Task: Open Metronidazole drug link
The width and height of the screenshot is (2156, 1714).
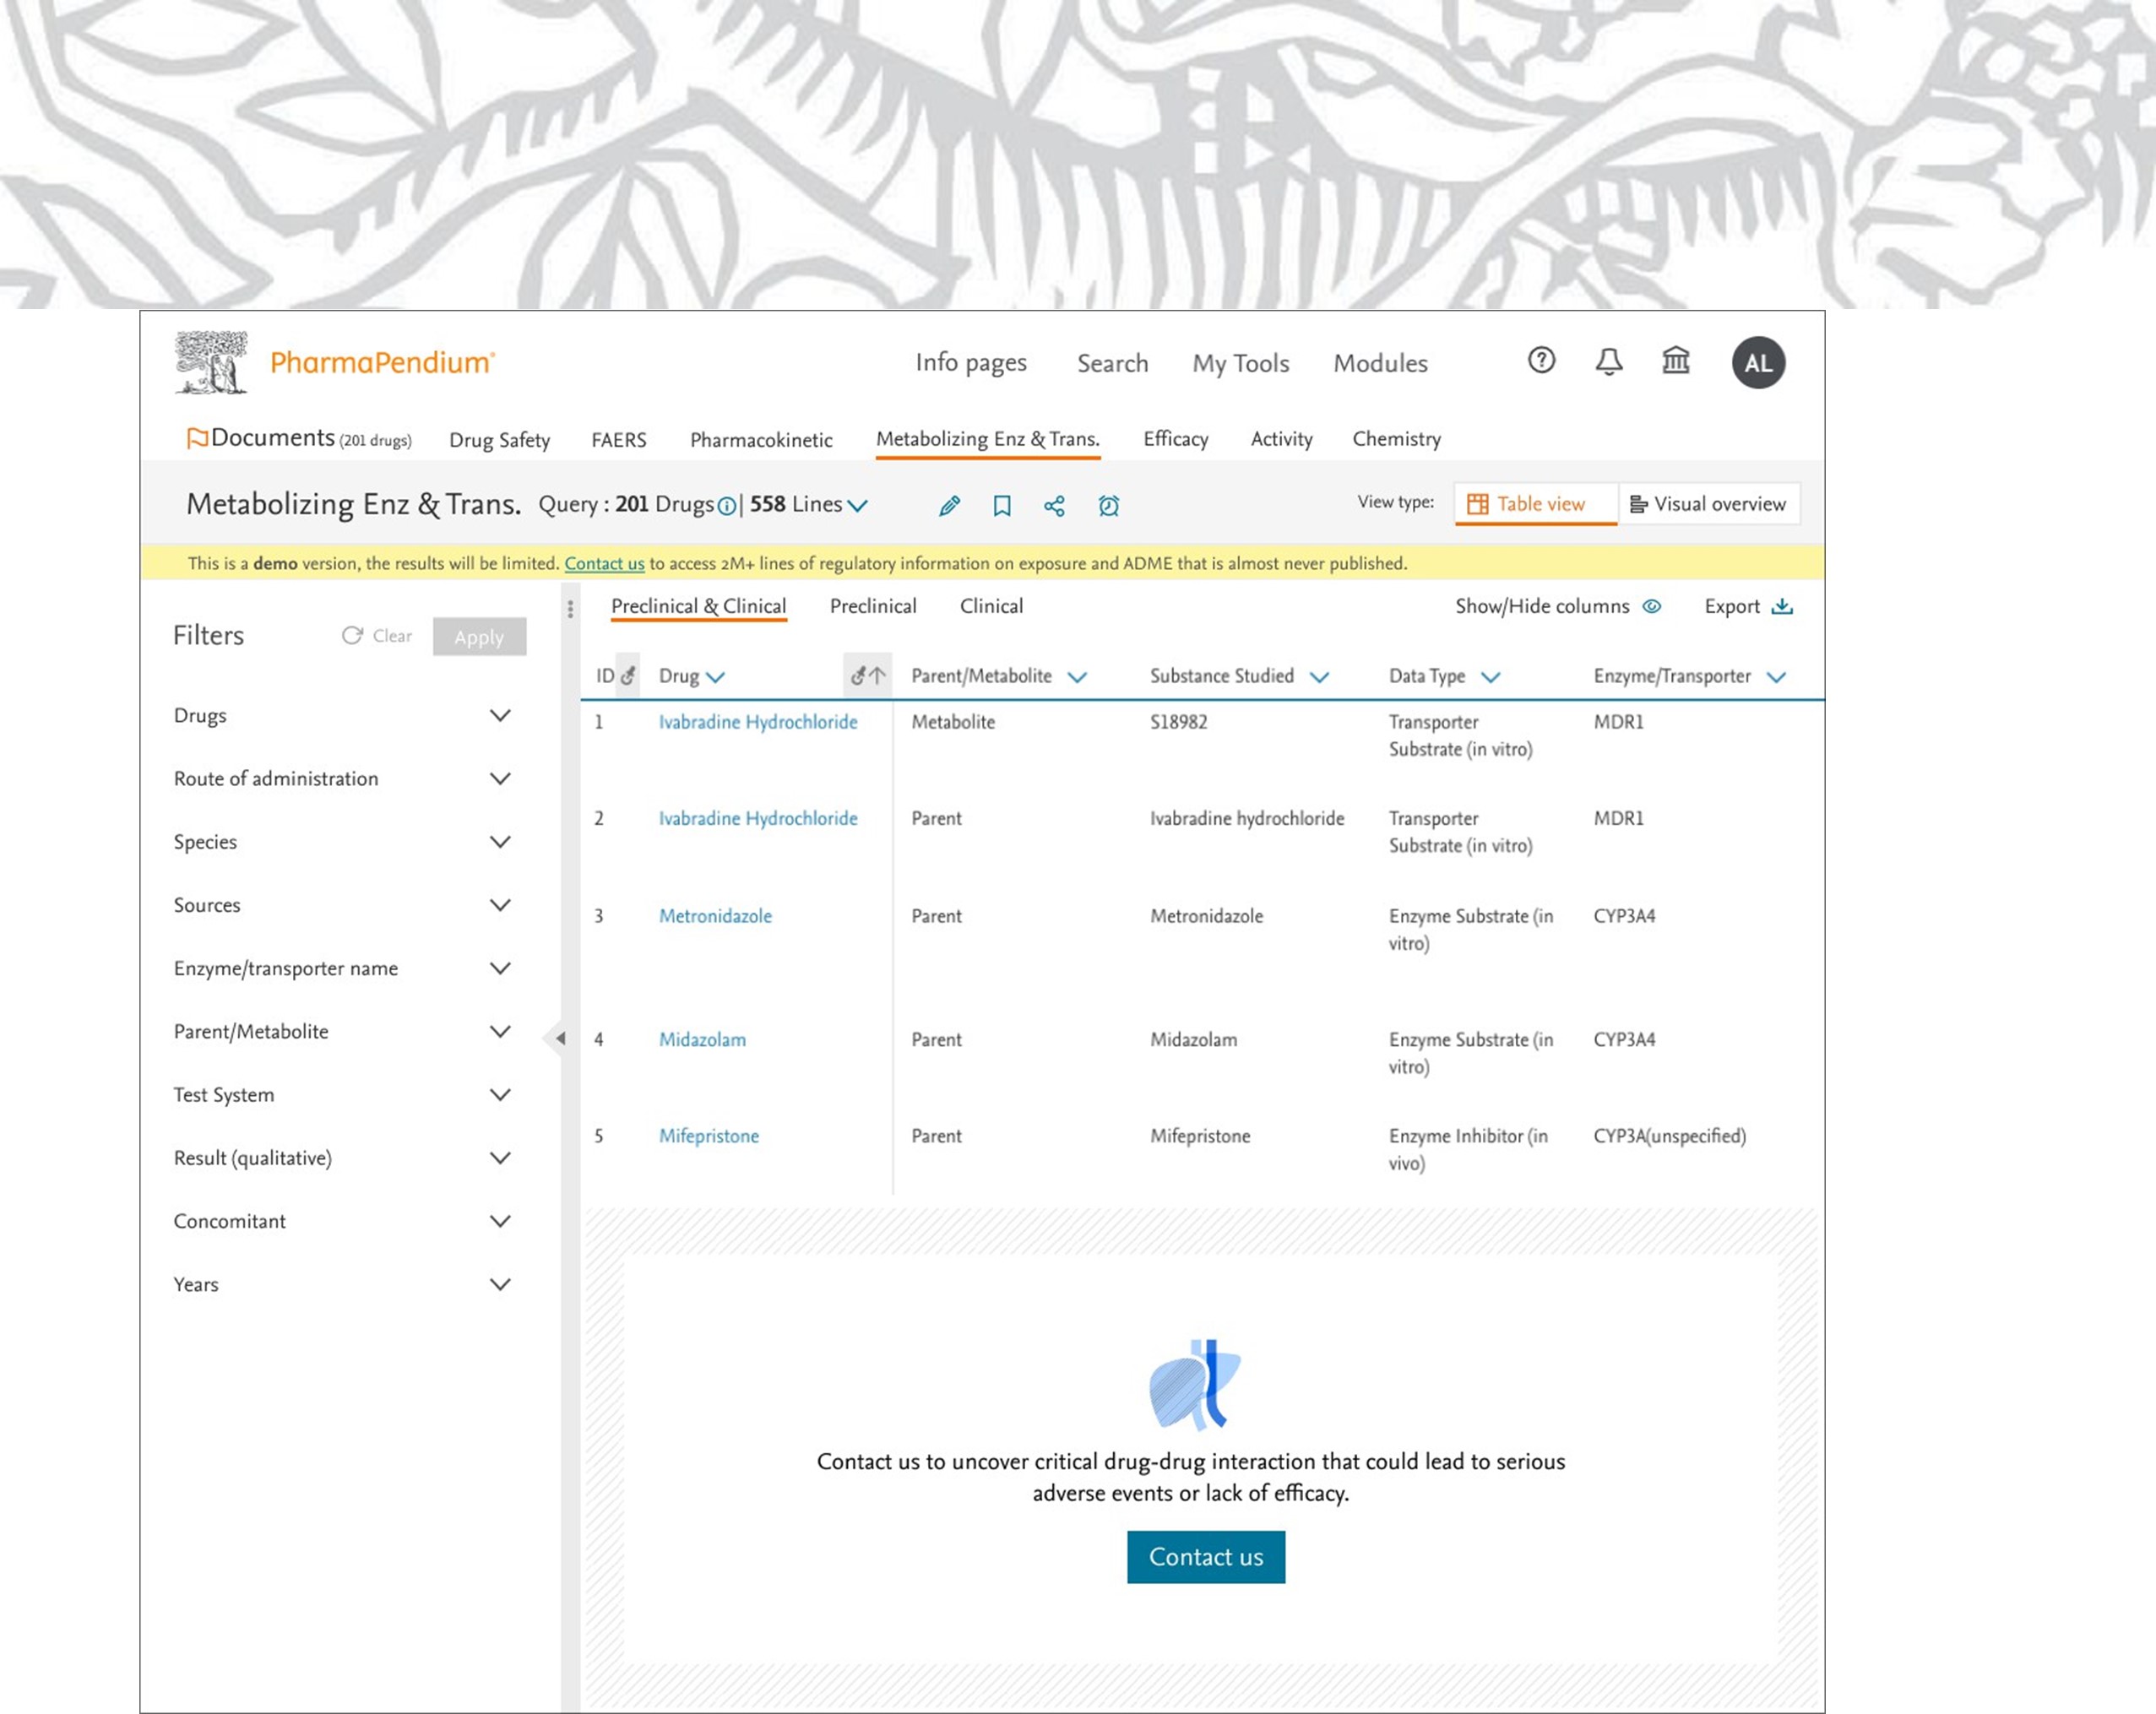Action: (x=715, y=915)
